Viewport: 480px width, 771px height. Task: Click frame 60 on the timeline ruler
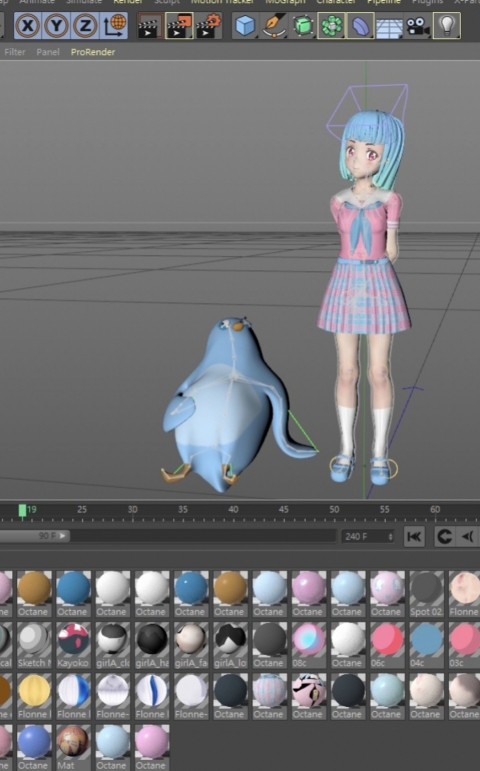point(435,509)
